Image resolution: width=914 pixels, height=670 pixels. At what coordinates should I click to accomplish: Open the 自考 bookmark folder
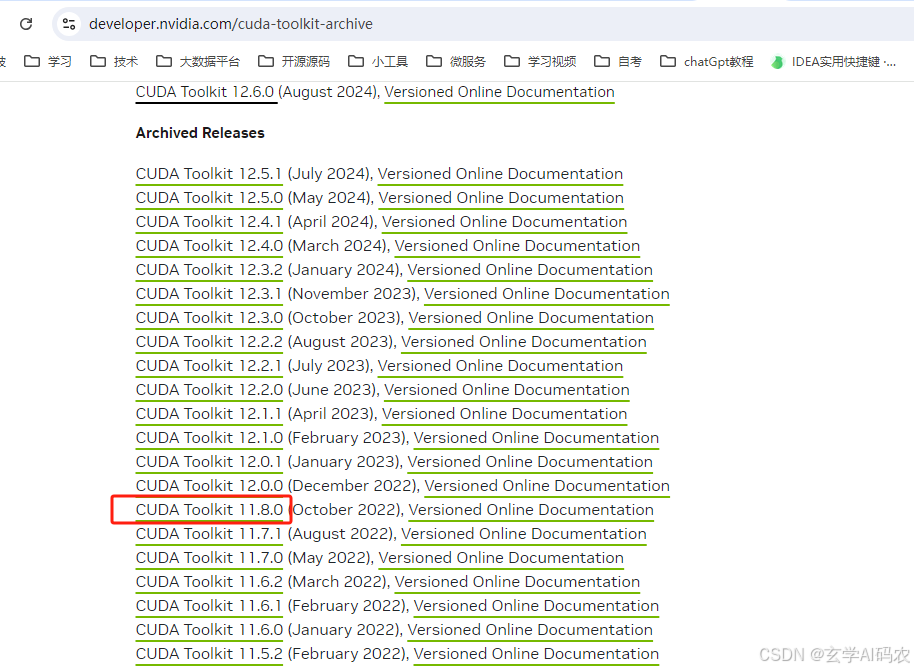click(618, 61)
